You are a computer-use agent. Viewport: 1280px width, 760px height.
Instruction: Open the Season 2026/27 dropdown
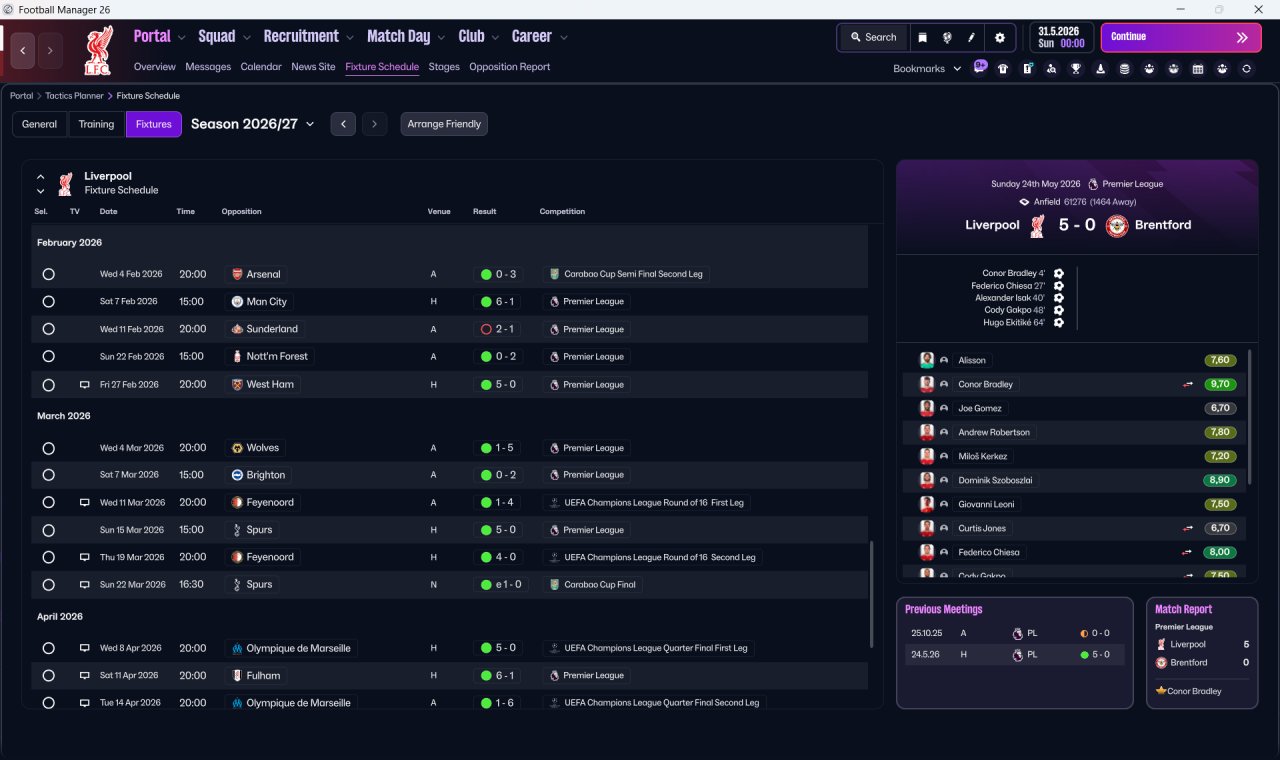tap(252, 124)
